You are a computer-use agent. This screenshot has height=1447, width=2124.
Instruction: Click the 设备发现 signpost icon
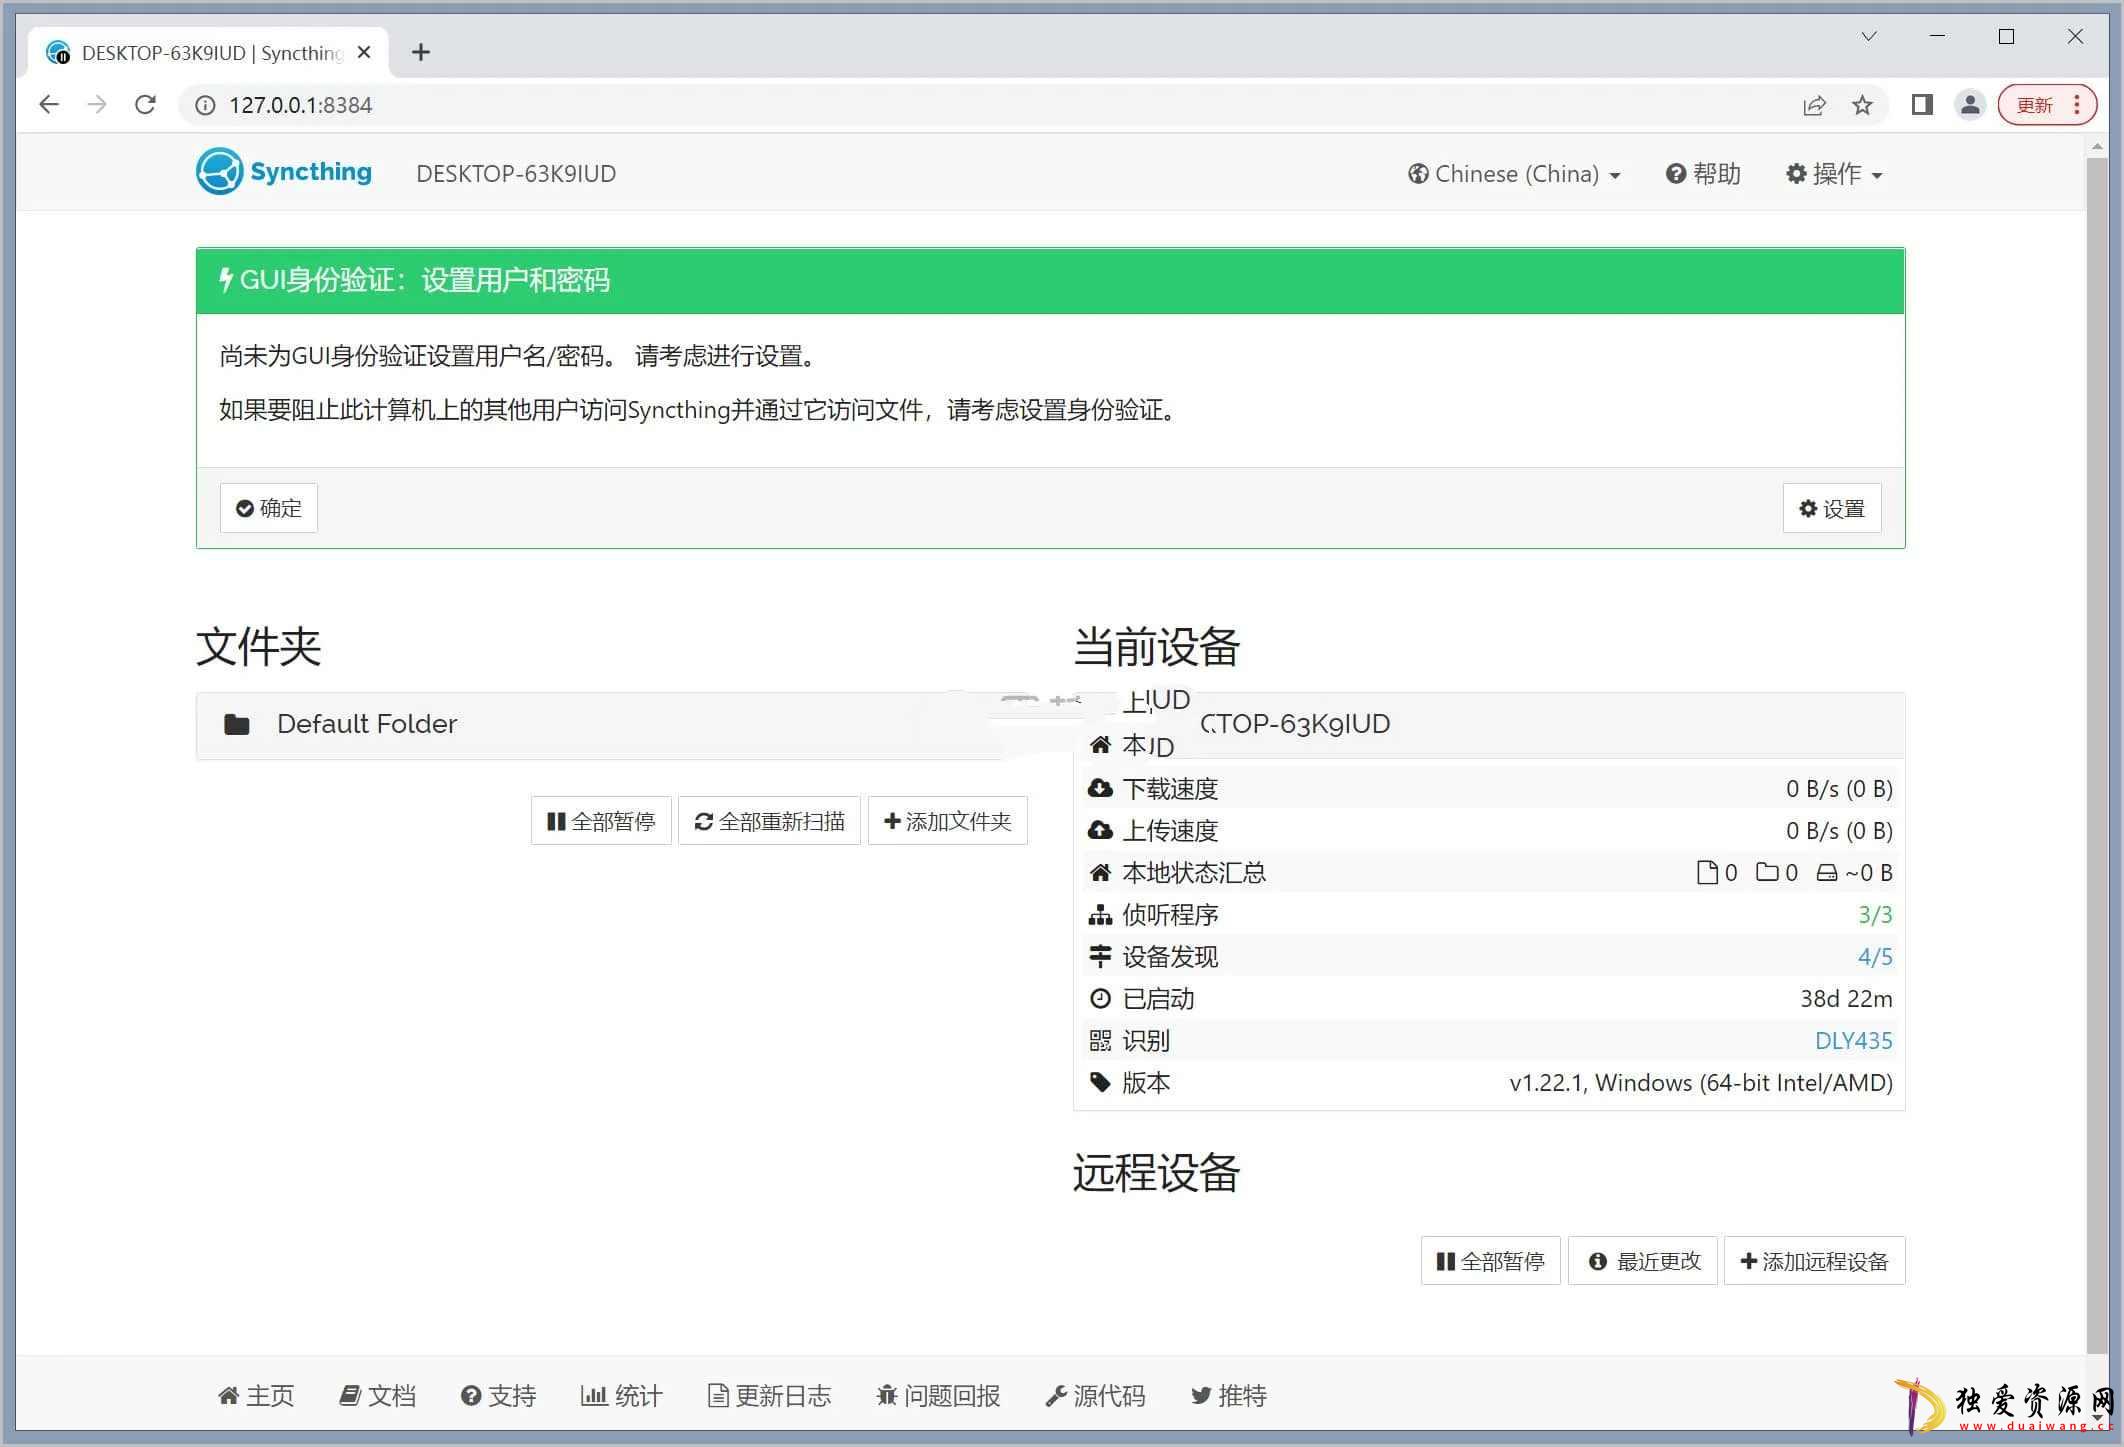(1100, 957)
